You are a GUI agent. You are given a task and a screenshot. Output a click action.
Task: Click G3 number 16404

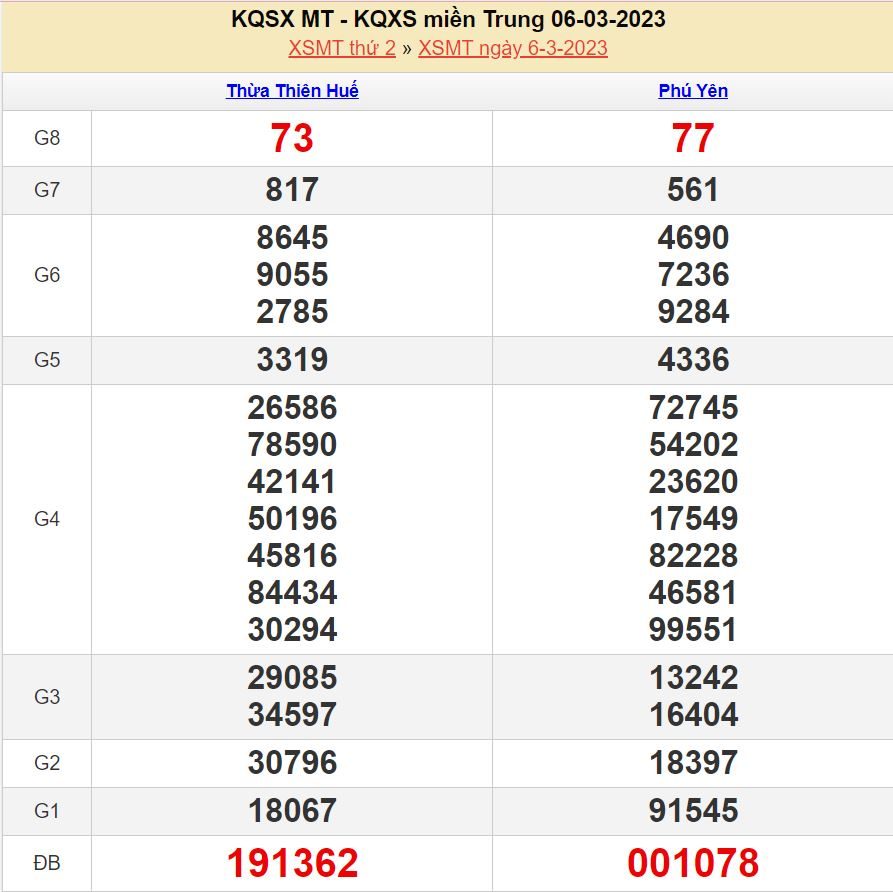(693, 714)
